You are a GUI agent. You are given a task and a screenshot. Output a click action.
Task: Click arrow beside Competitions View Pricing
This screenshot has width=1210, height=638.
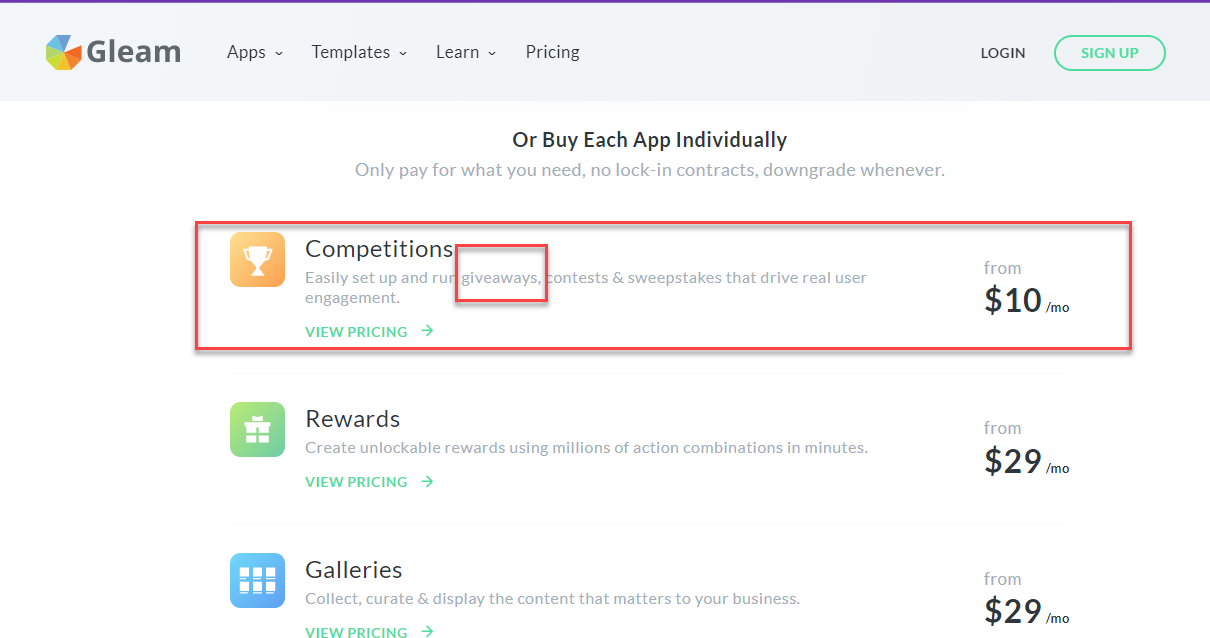click(x=427, y=331)
